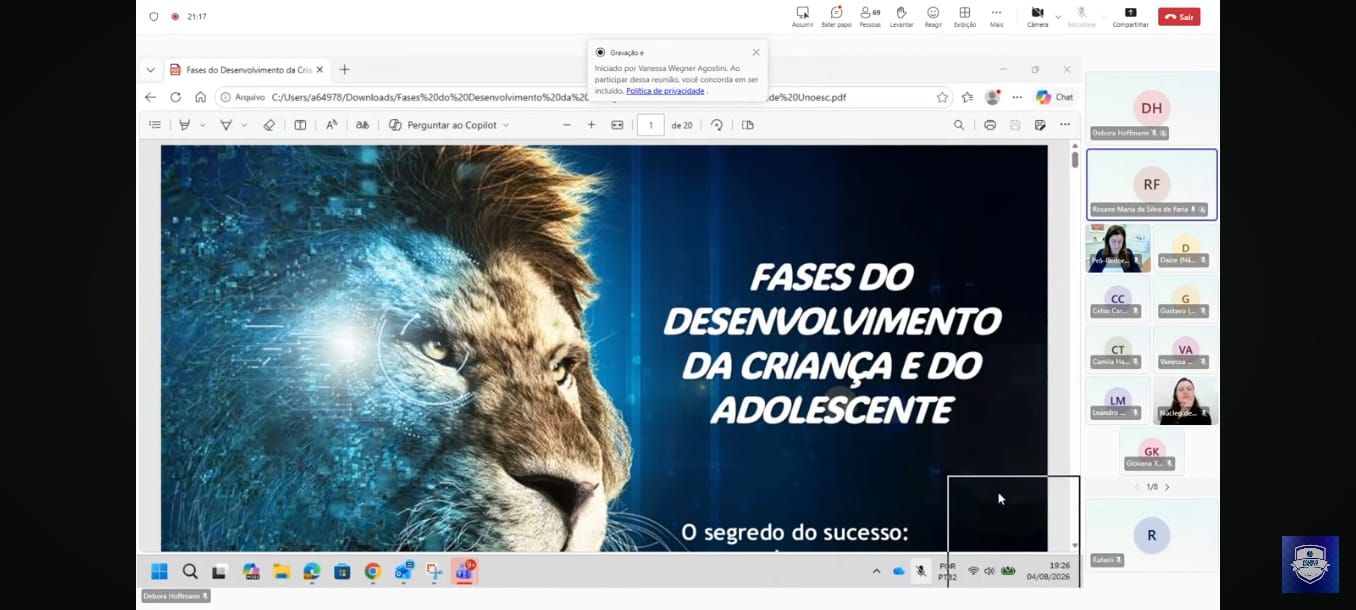1356x610 pixels.
Task: Open Microsoft Teams icon on the taskbar
Action: click(x=464, y=571)
